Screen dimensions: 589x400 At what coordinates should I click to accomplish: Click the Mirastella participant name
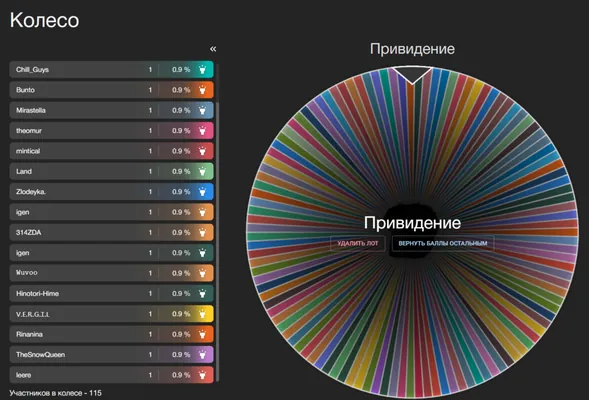tap(31, 110)
